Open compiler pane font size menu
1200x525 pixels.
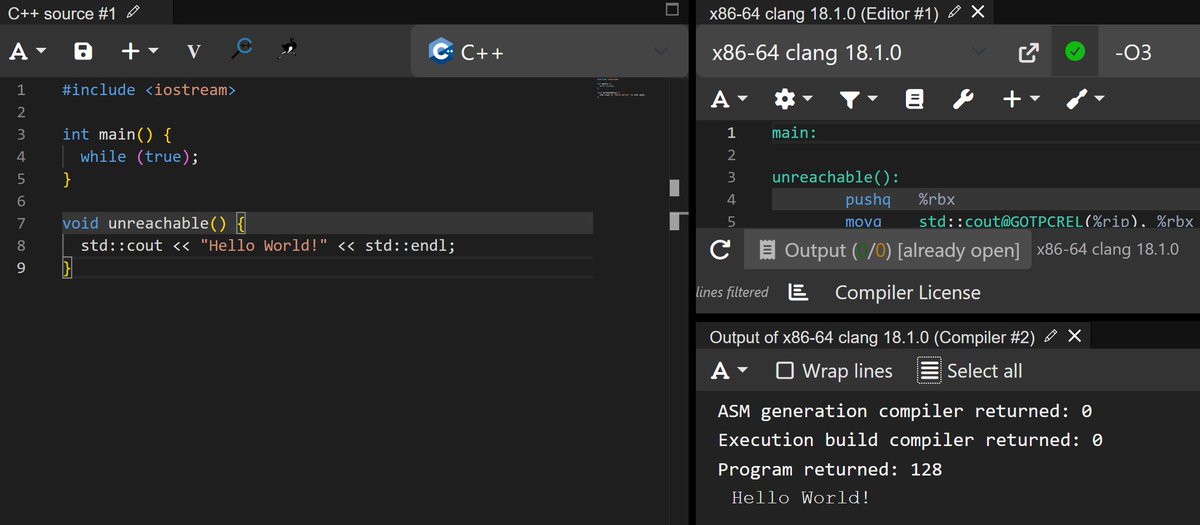730,99
